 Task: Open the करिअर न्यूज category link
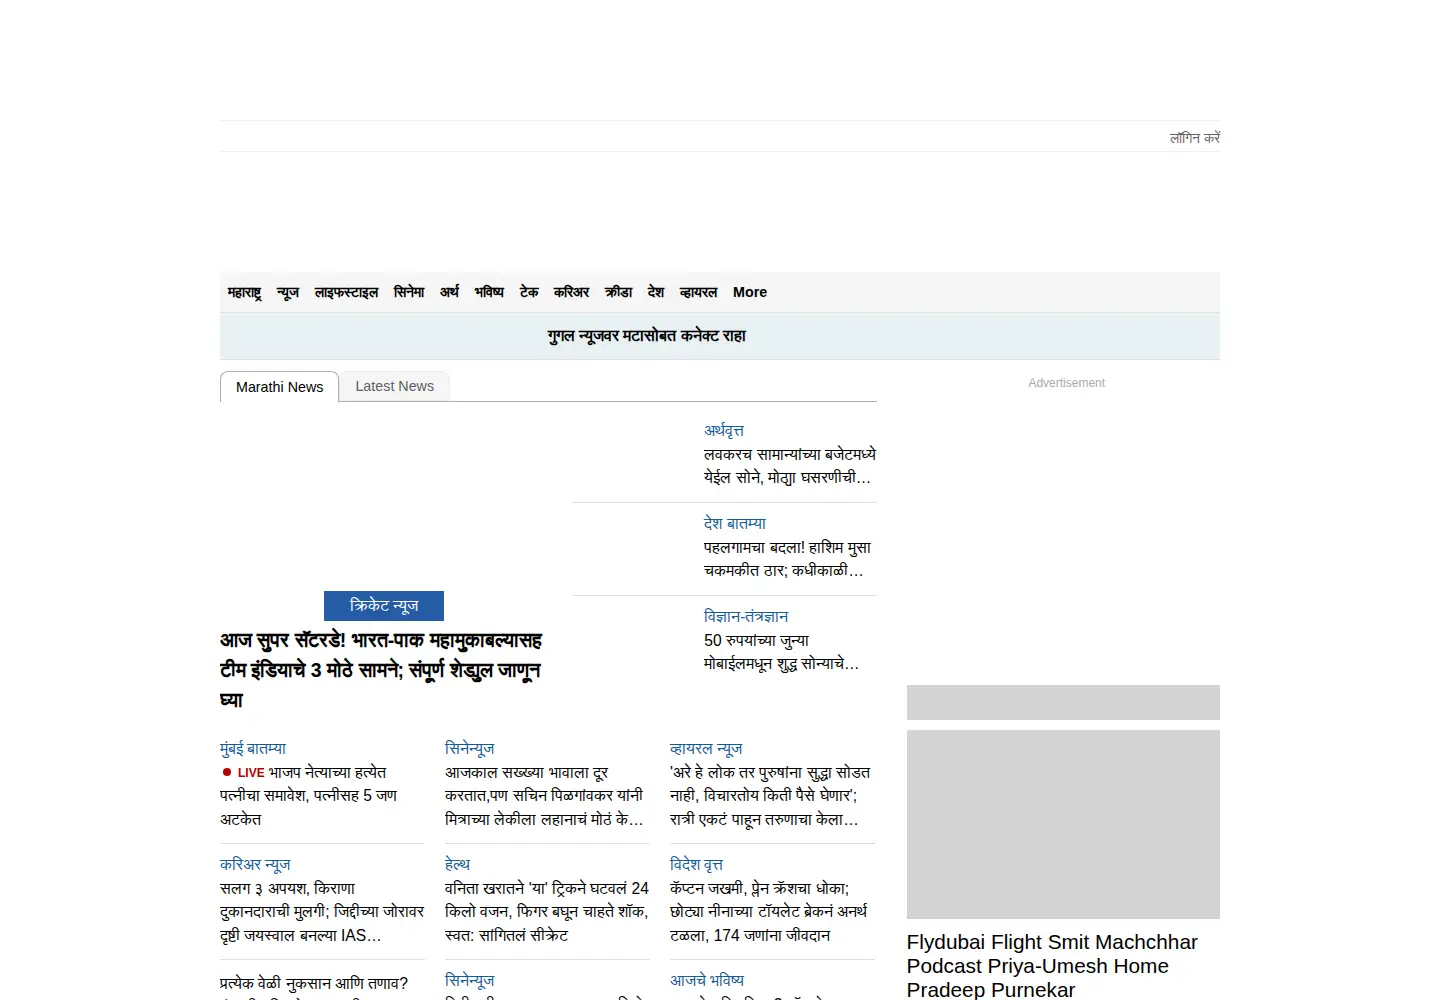point(255,864)
